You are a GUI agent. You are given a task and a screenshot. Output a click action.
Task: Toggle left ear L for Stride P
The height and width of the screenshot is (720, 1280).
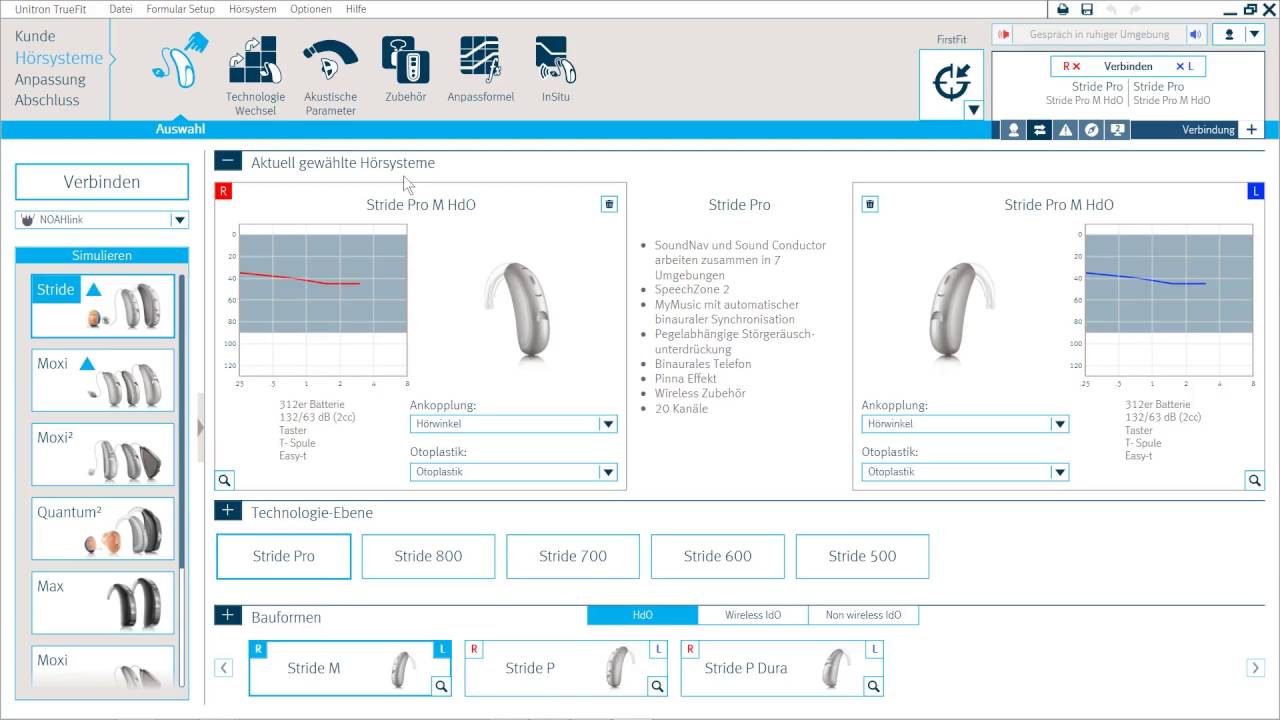tap(658, 649)
